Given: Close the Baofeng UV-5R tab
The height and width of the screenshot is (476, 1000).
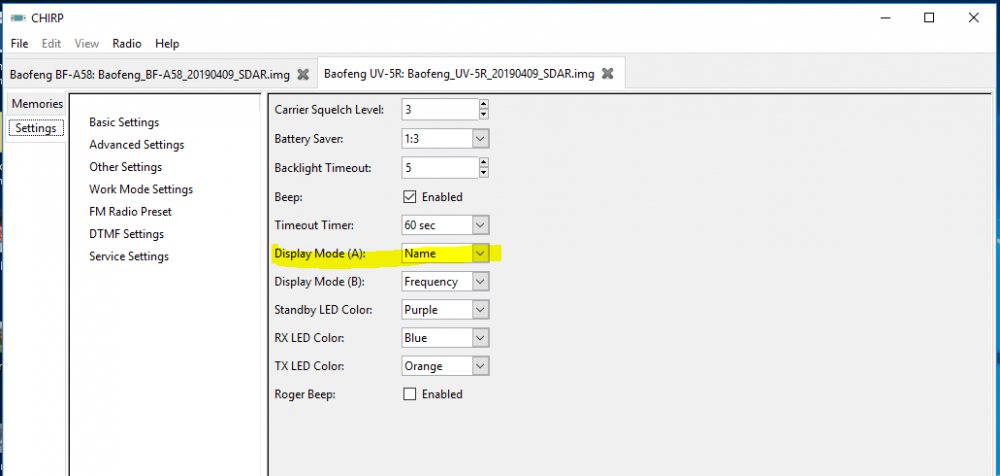Looking at the screenshot, I should pyautogui.click(x=608, y=73).
